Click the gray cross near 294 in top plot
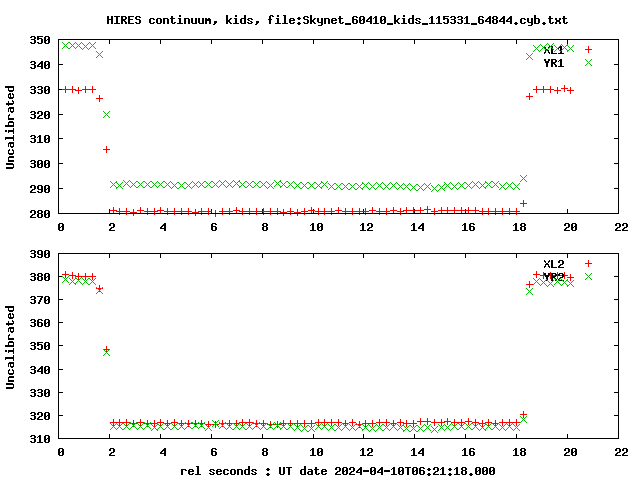 coord(523,179)
